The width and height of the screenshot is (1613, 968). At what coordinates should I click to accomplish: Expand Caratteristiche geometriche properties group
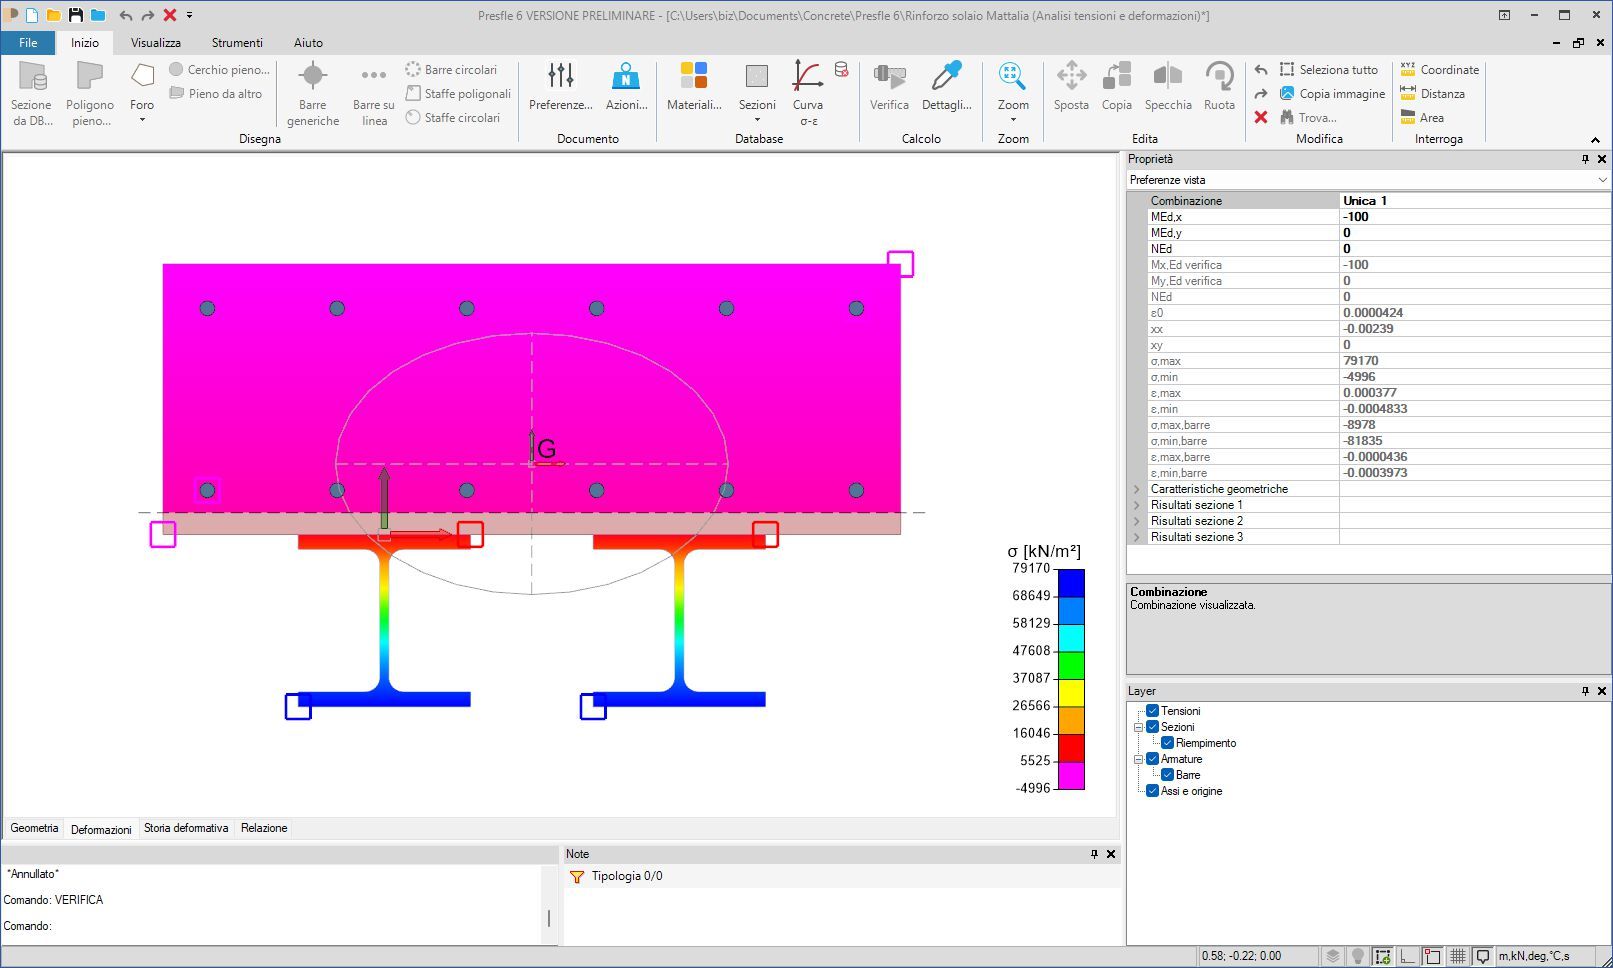[x=1136, y=489]
